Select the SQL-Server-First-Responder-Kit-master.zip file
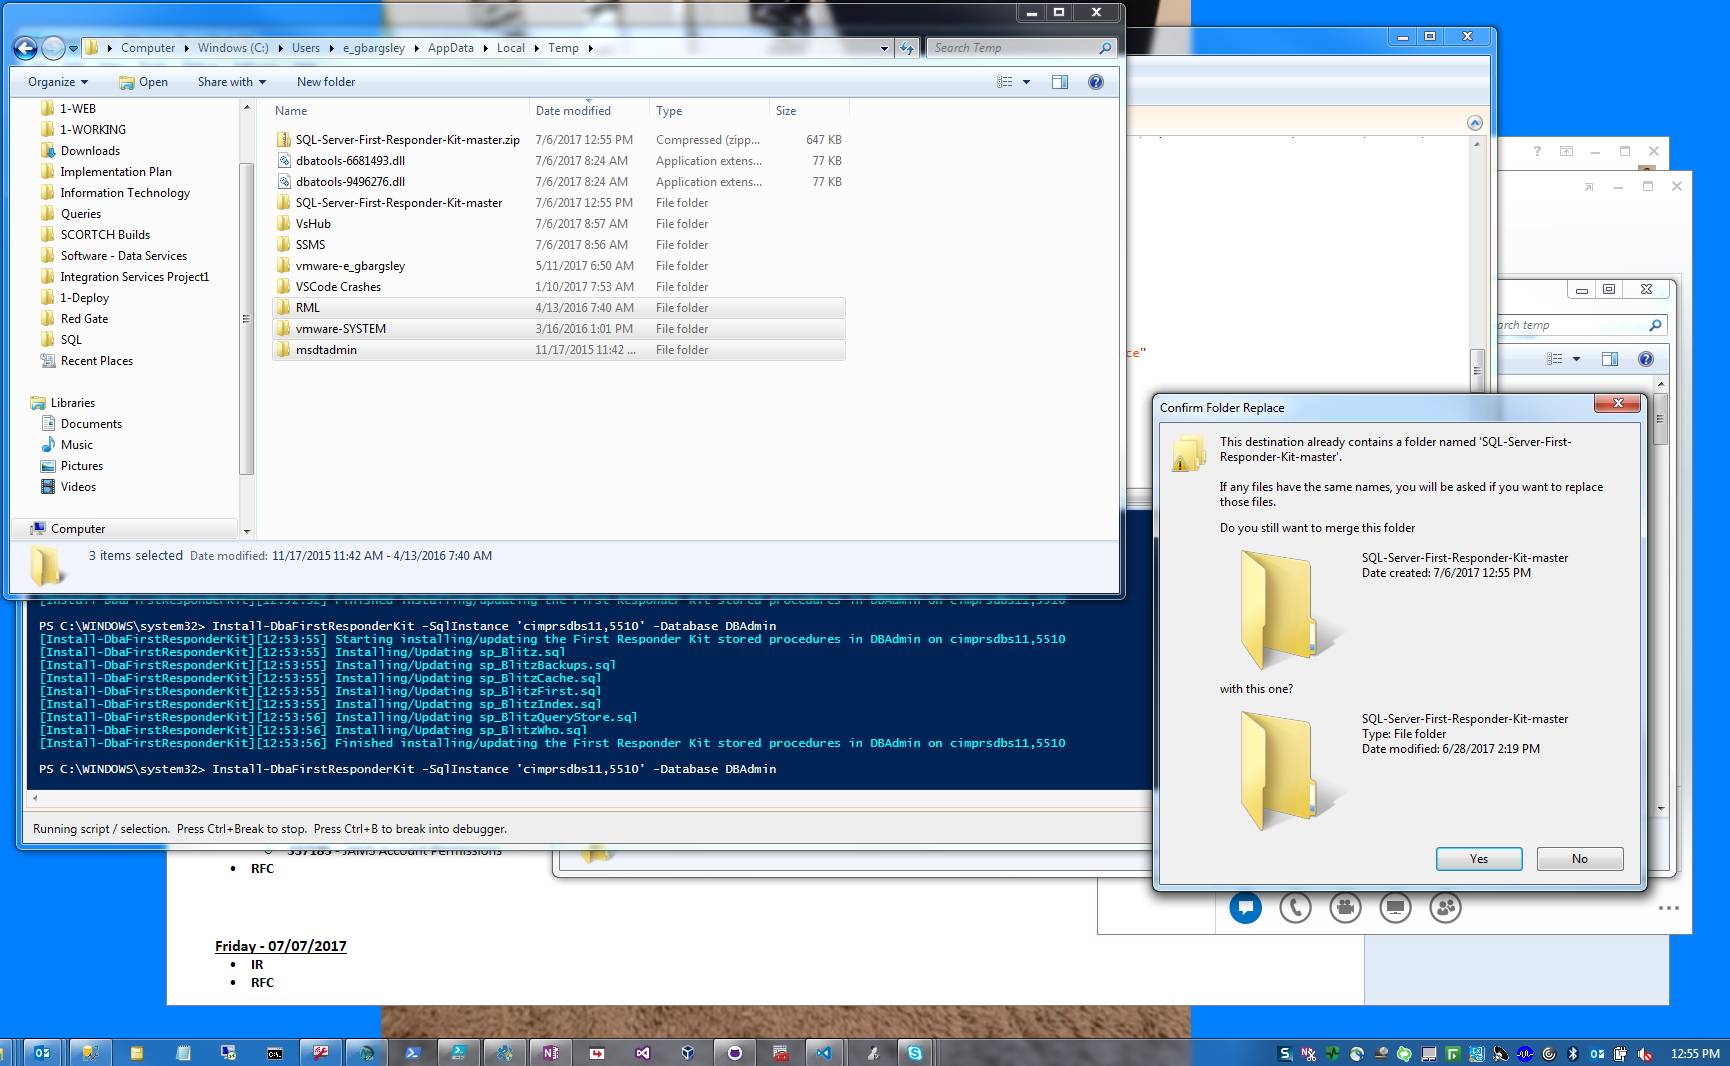The height and width of the screenshot is (1066, 1730). click(x=406, y=140)
